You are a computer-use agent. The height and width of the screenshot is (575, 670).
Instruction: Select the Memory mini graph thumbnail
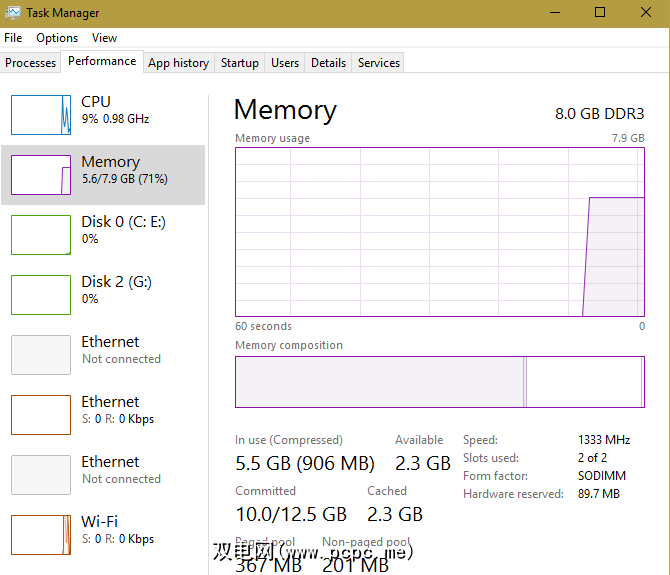point(41,175)
